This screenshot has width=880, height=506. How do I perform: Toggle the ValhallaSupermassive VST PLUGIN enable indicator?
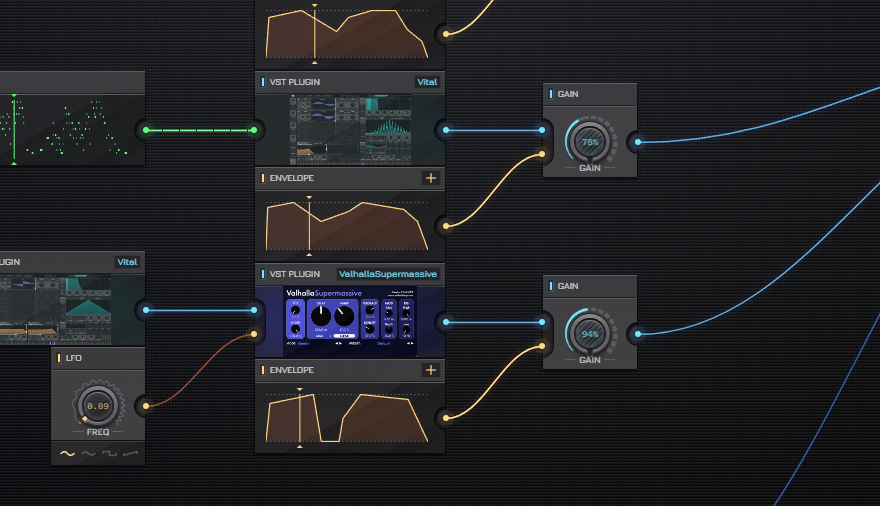pos(263,274)
